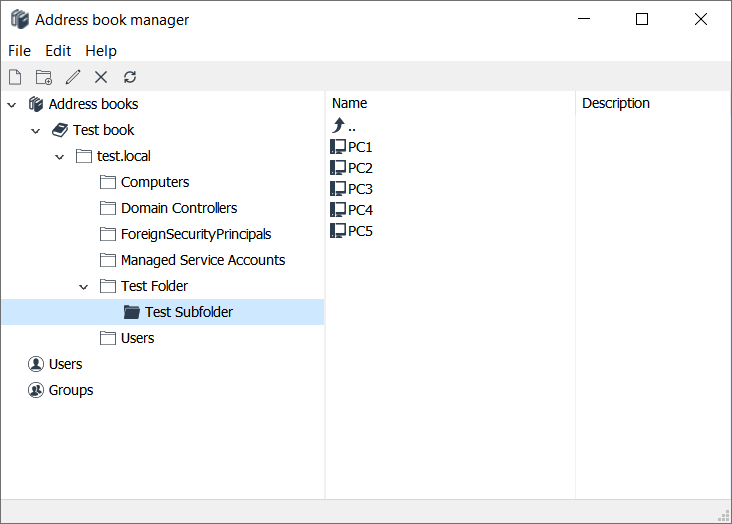Viewport: 732px width, 524px height.
Task: Sort by the Name column header
Action: point(350,103)
